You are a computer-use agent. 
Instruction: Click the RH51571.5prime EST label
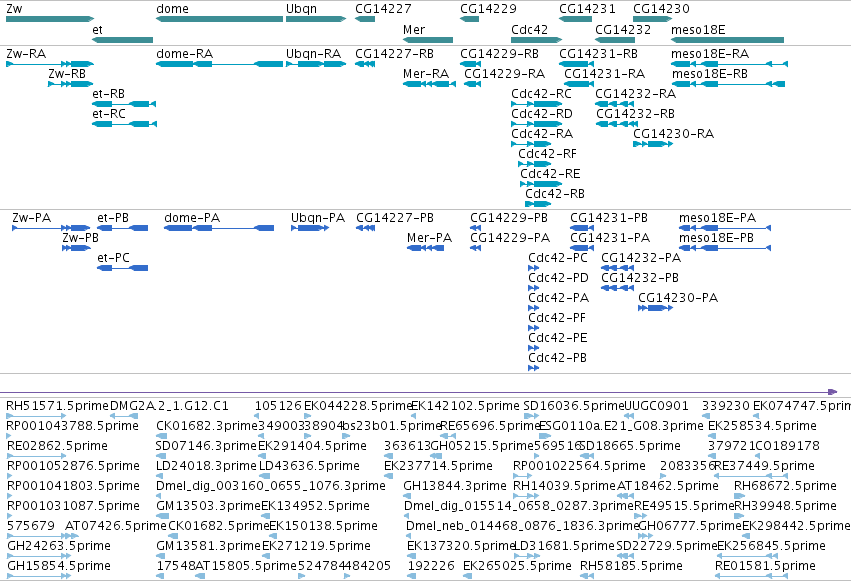click(x=57, y=406)
